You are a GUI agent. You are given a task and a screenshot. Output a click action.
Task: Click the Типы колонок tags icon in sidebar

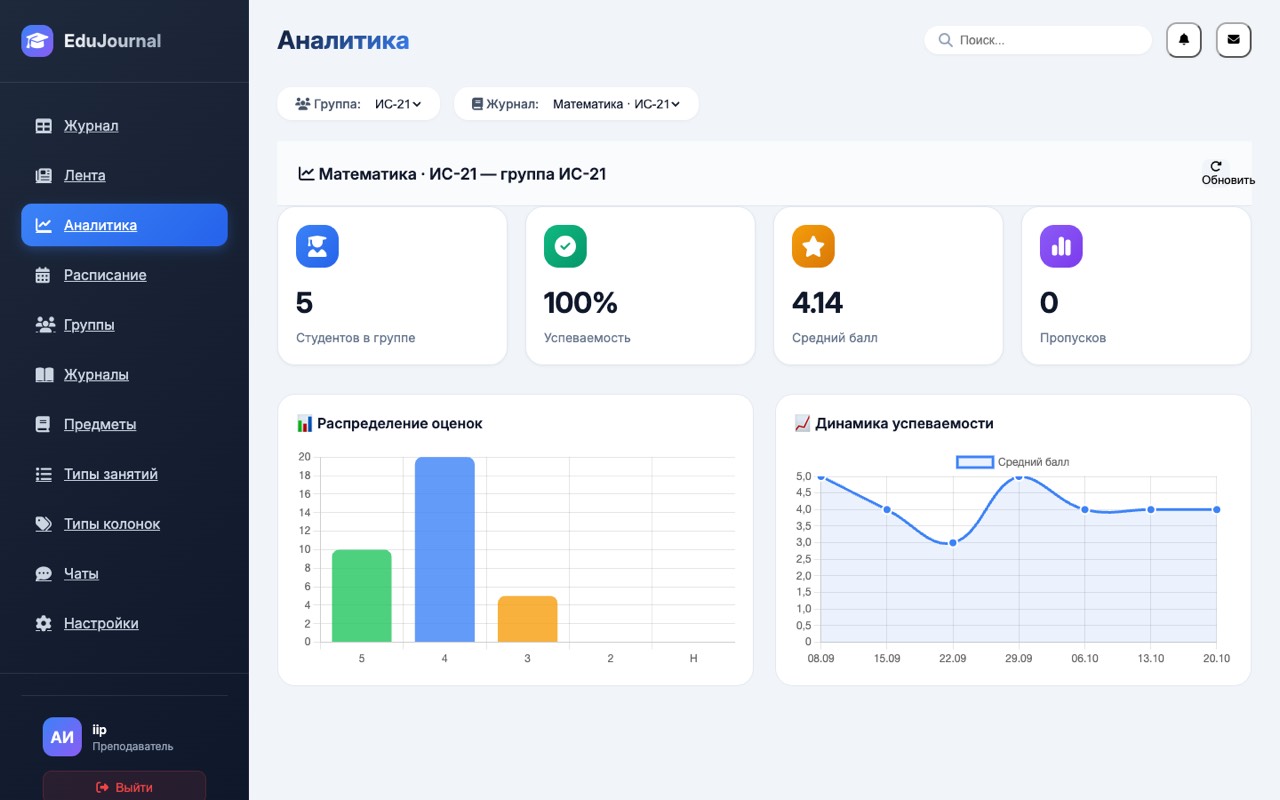[44, 524]
